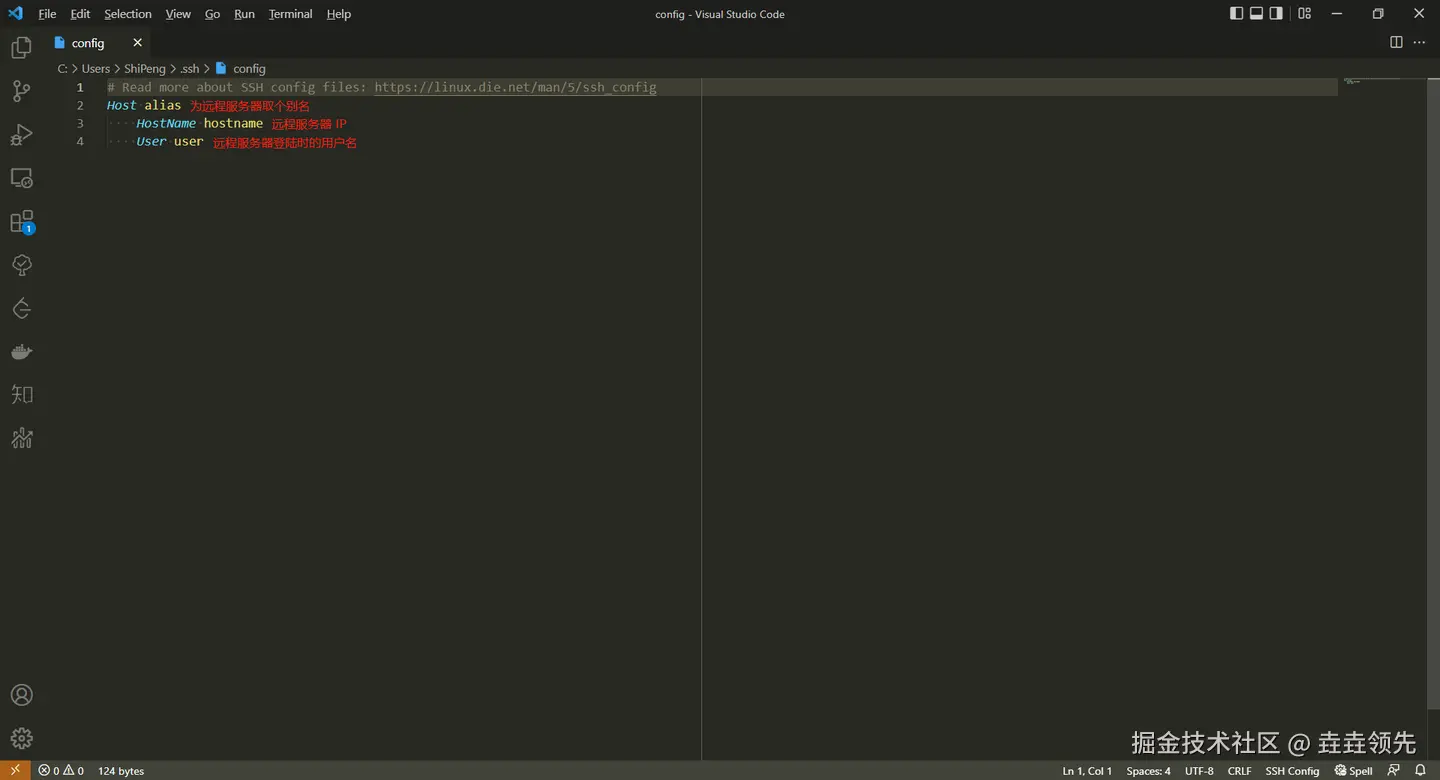Image resolution: width=1440 pixels, height=780 pixels.
Task: Click the tree-with-checkmark activity bar icon
Action: pos(21,265)
